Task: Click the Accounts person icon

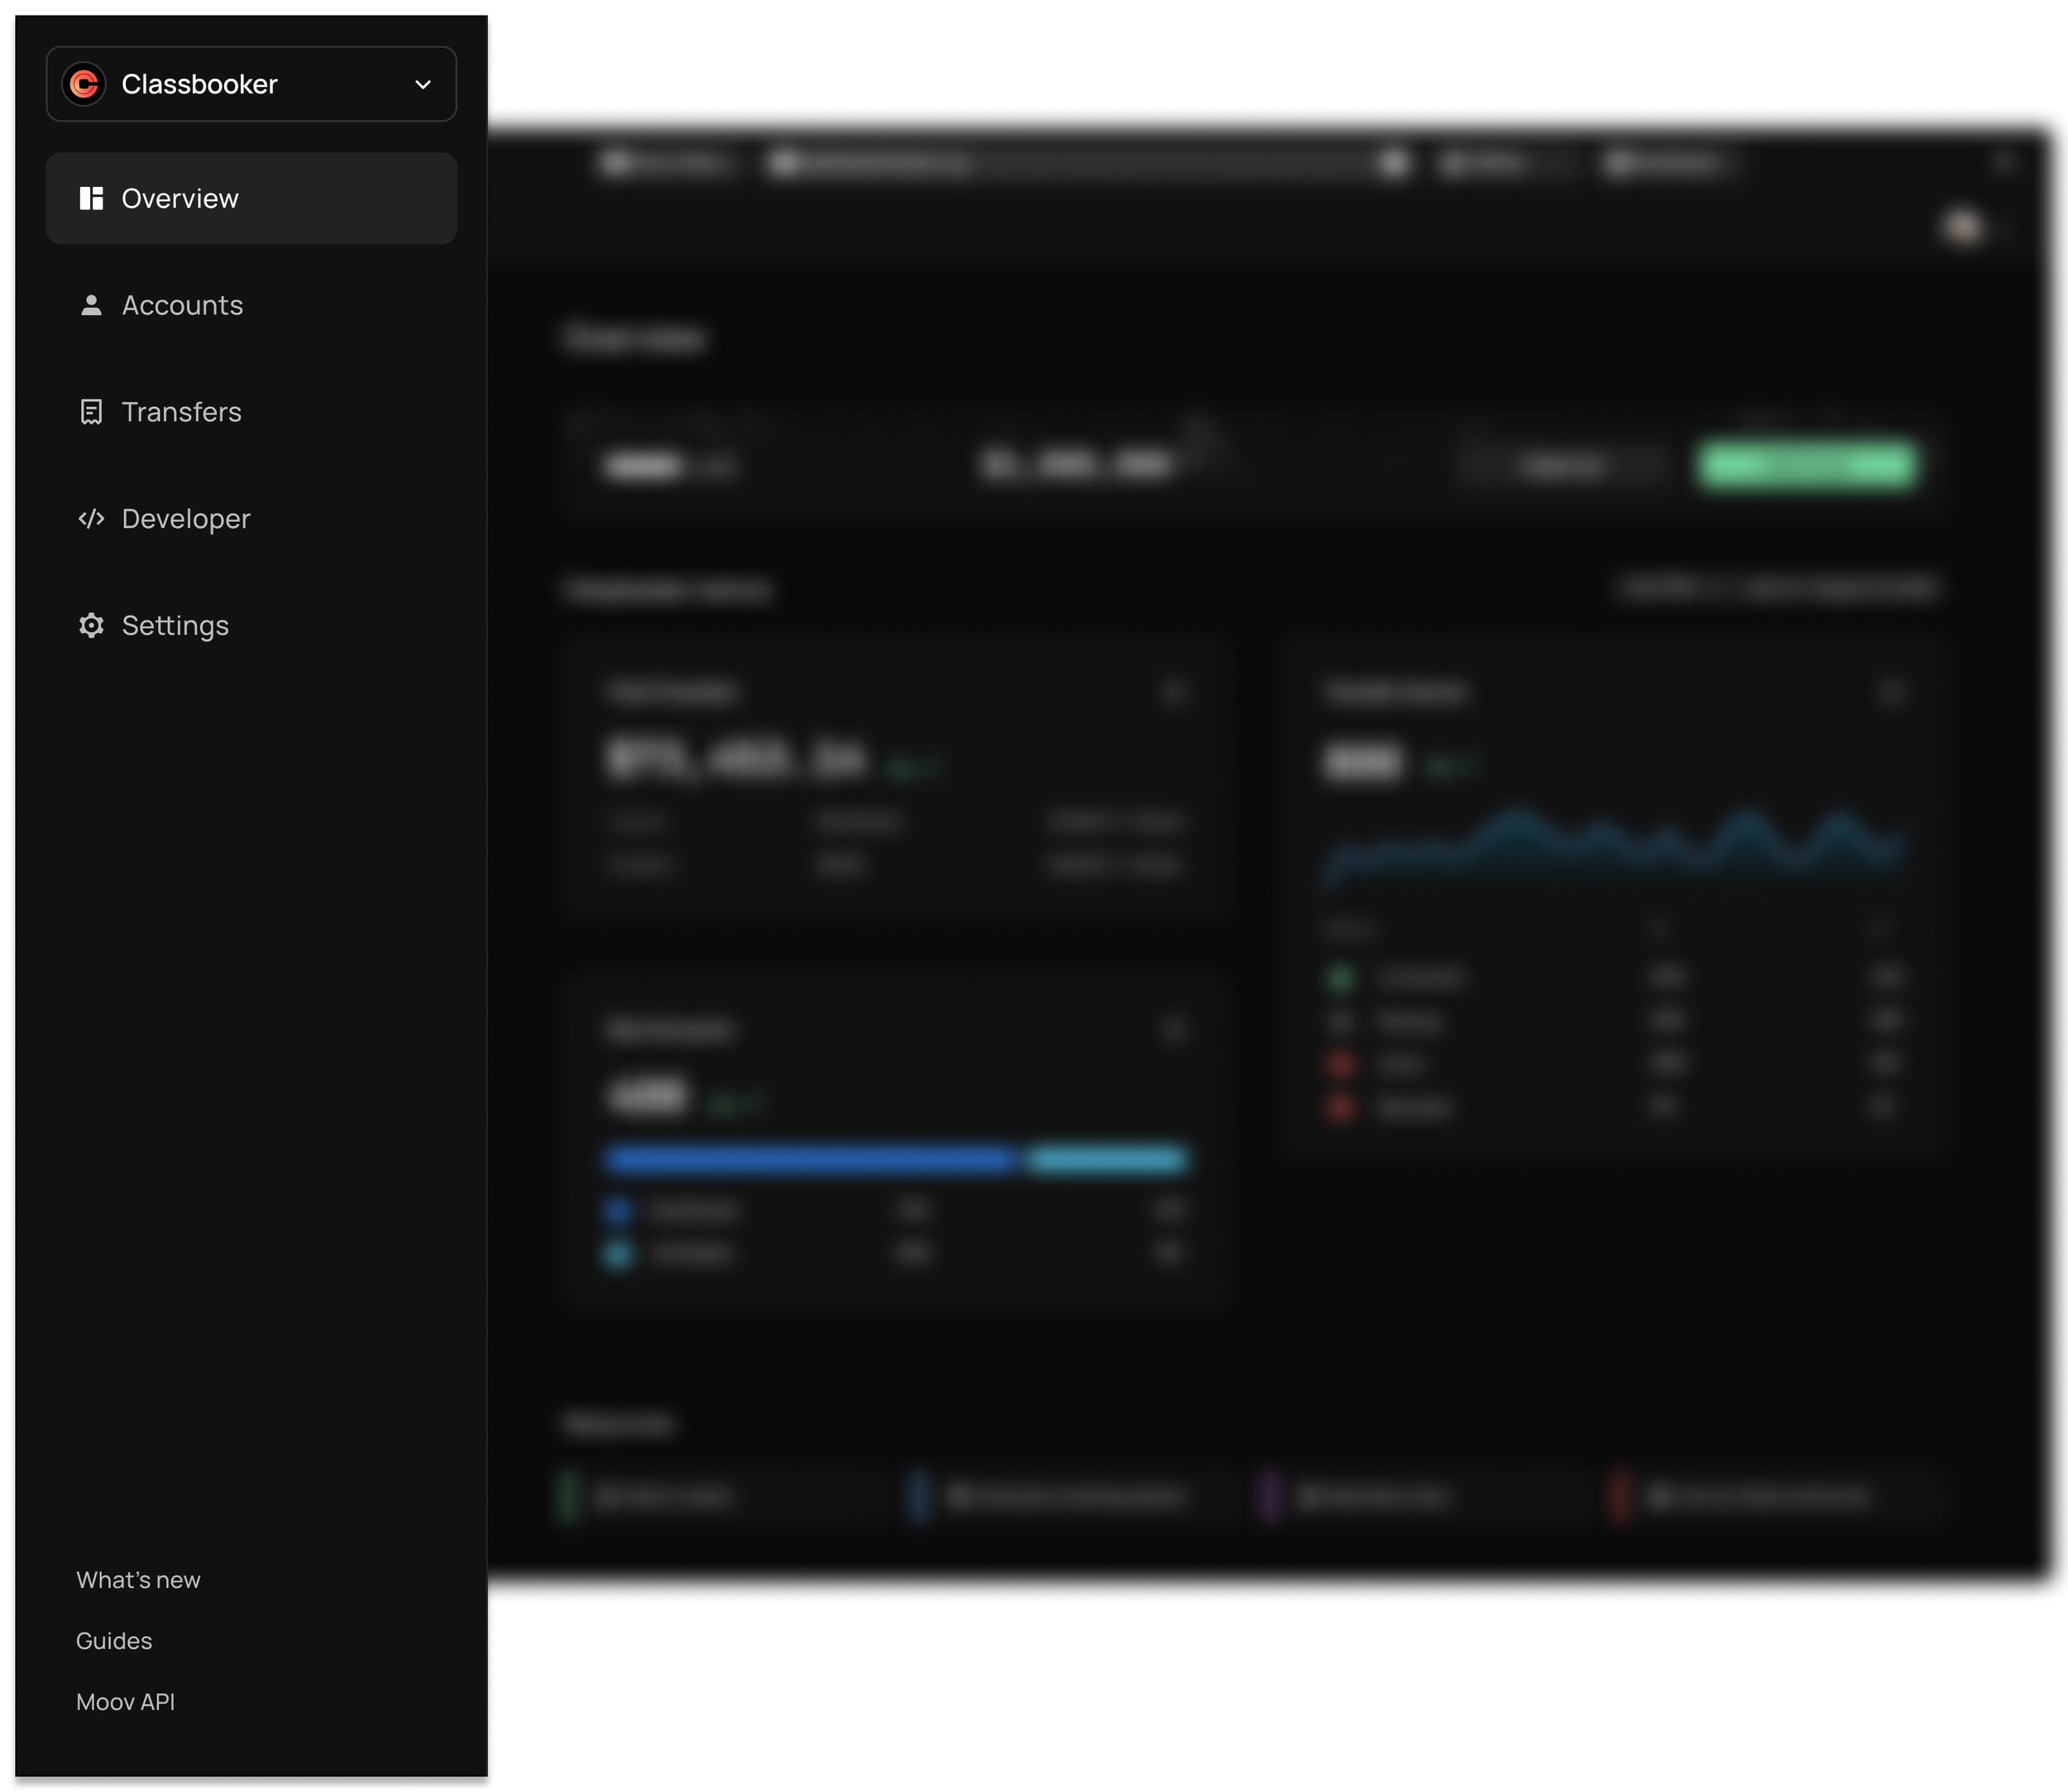Action: [x=91, y=305]
